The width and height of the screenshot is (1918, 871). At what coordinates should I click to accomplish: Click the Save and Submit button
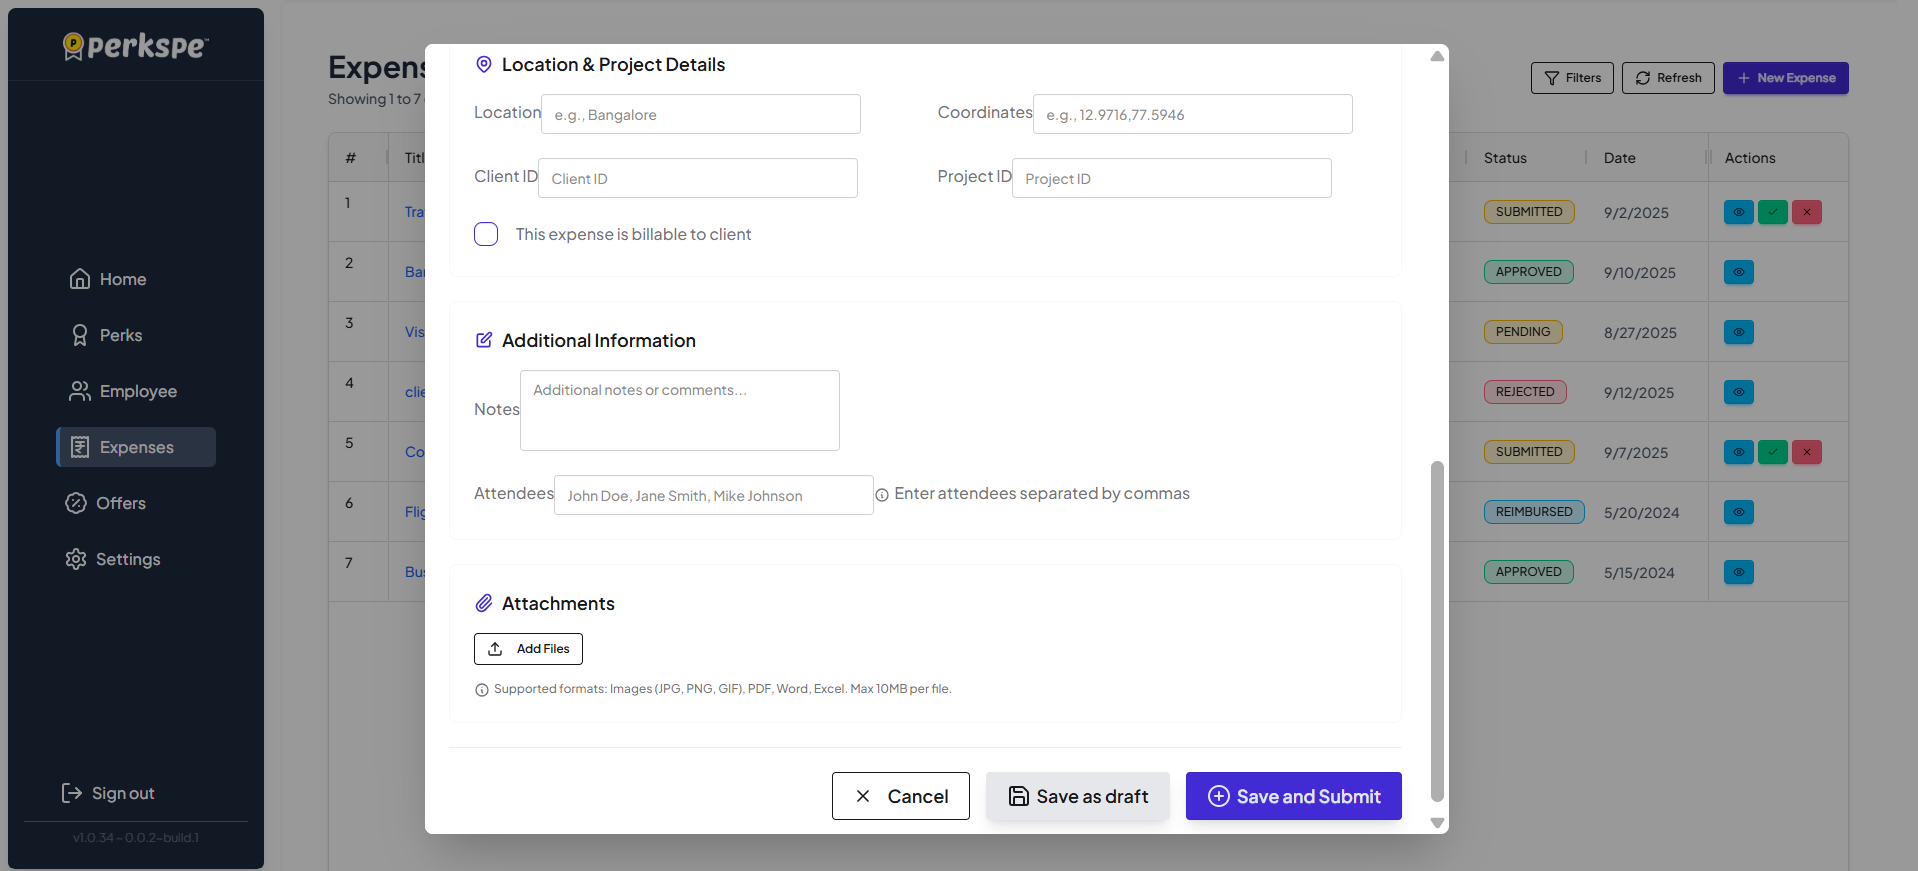(x=1293, y=796)
